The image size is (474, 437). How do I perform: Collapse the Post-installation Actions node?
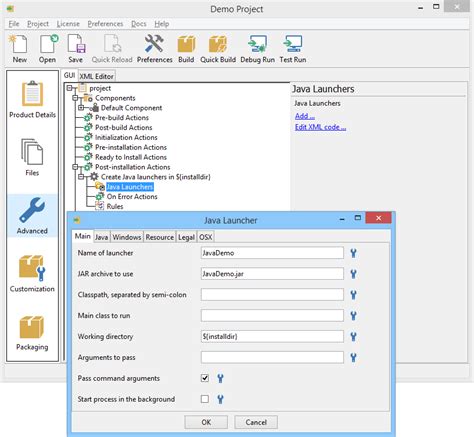(75, 167)
